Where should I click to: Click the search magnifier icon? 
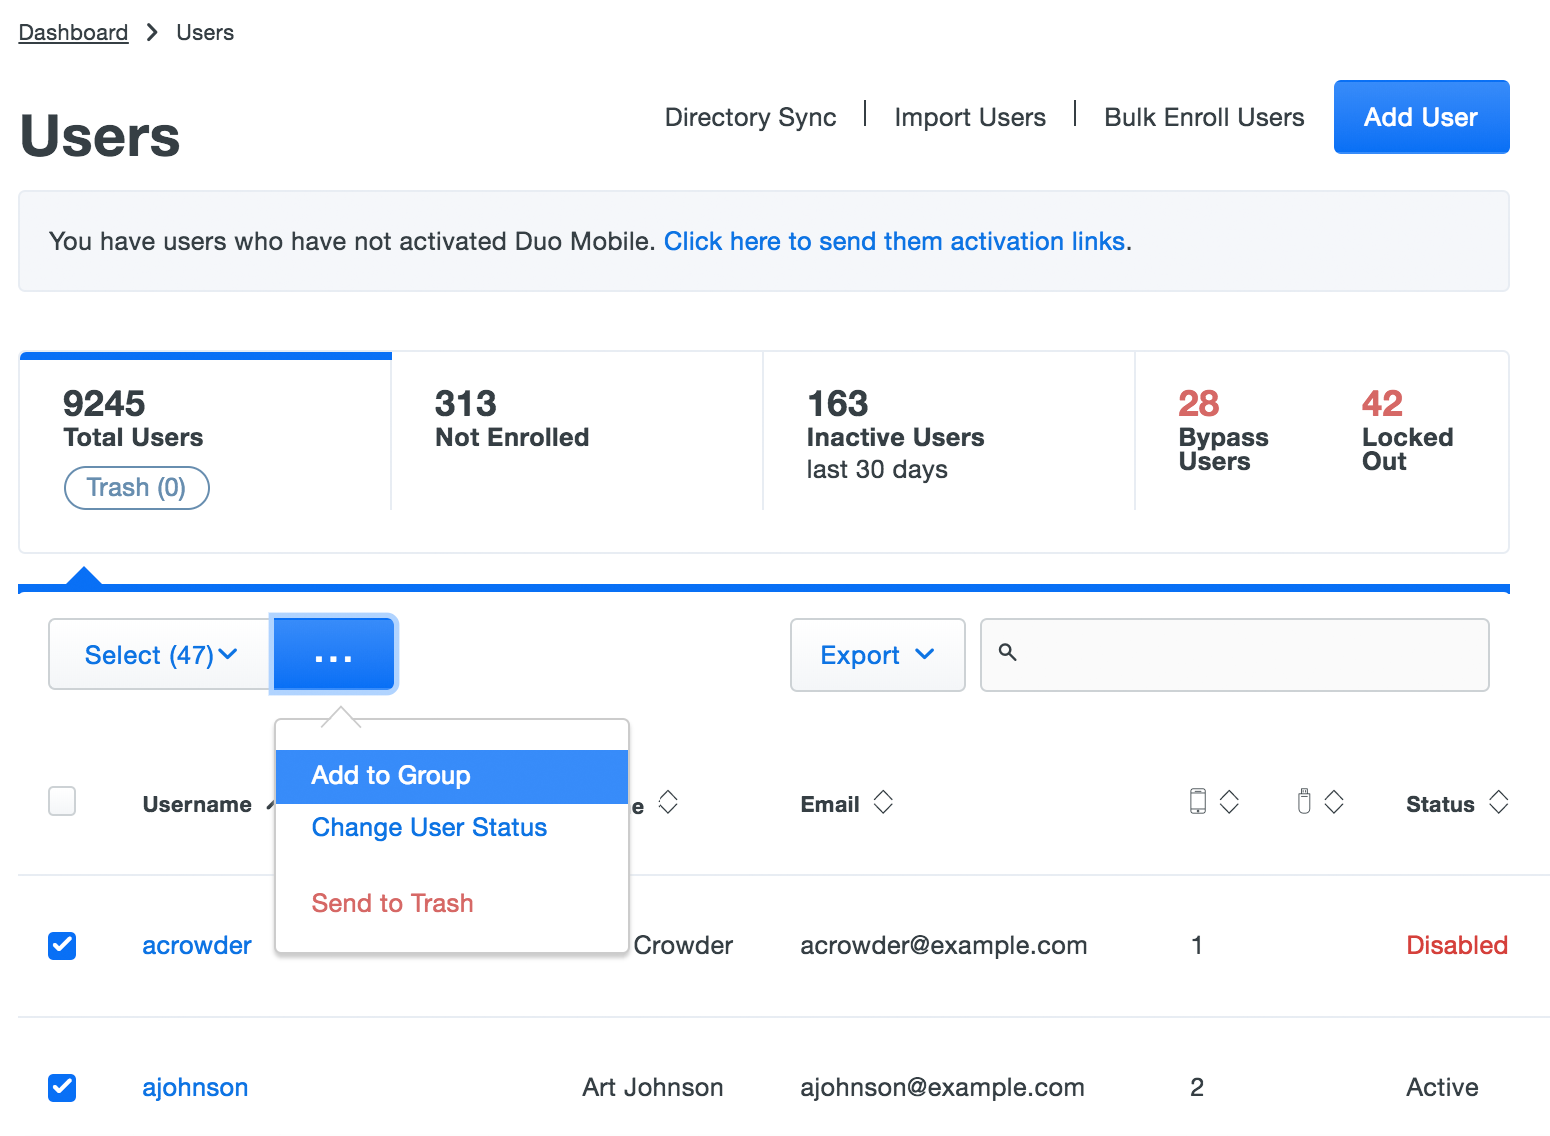pos(1008,652)
